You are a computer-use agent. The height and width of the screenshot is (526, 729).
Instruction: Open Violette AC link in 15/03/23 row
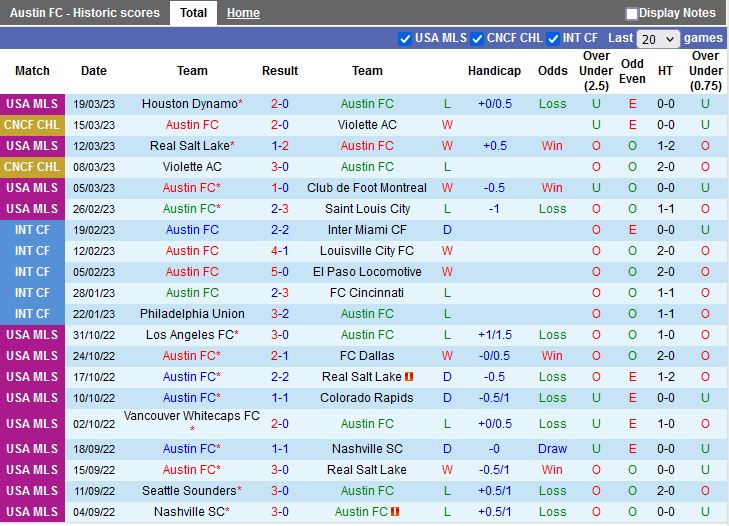[367, 125]
